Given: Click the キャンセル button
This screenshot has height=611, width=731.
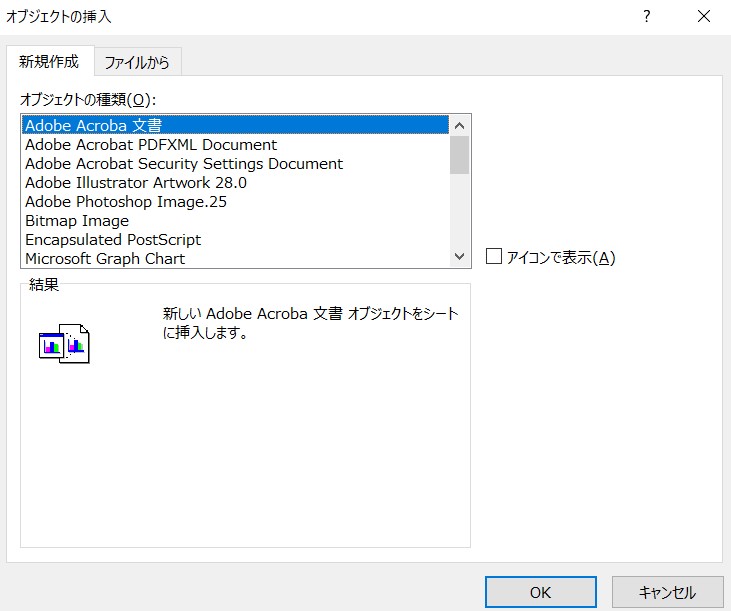Looking at the screenshot, I should tap(668, 592).
